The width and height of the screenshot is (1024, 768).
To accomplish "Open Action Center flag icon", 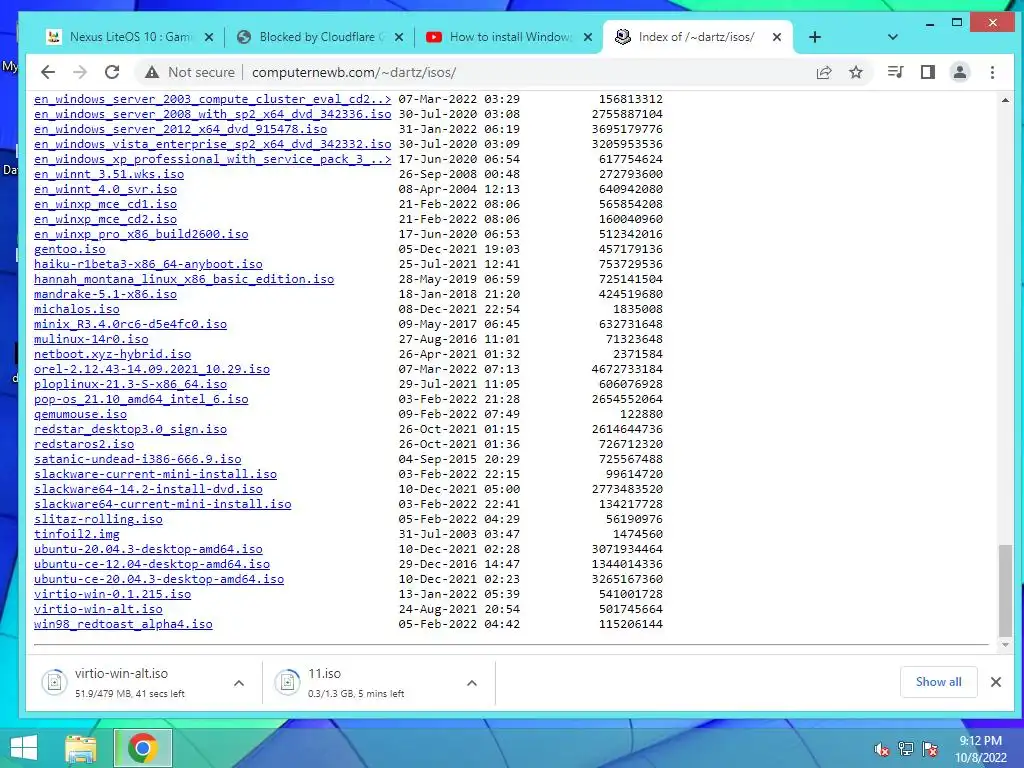I will 930,748.
